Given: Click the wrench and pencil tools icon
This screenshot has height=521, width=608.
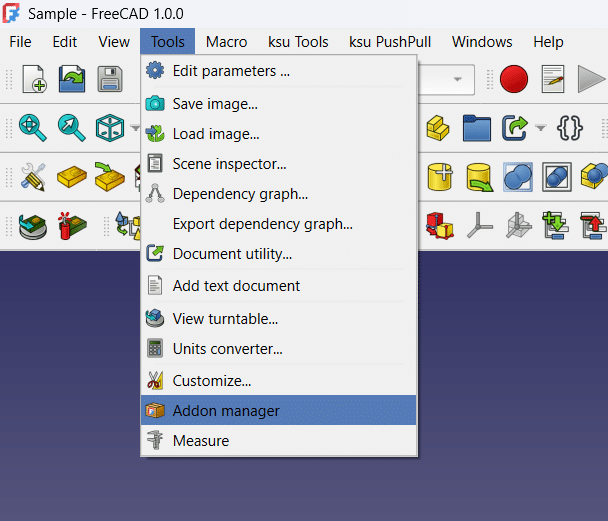Looking at the screenshot, I should (x=33, y=177).
